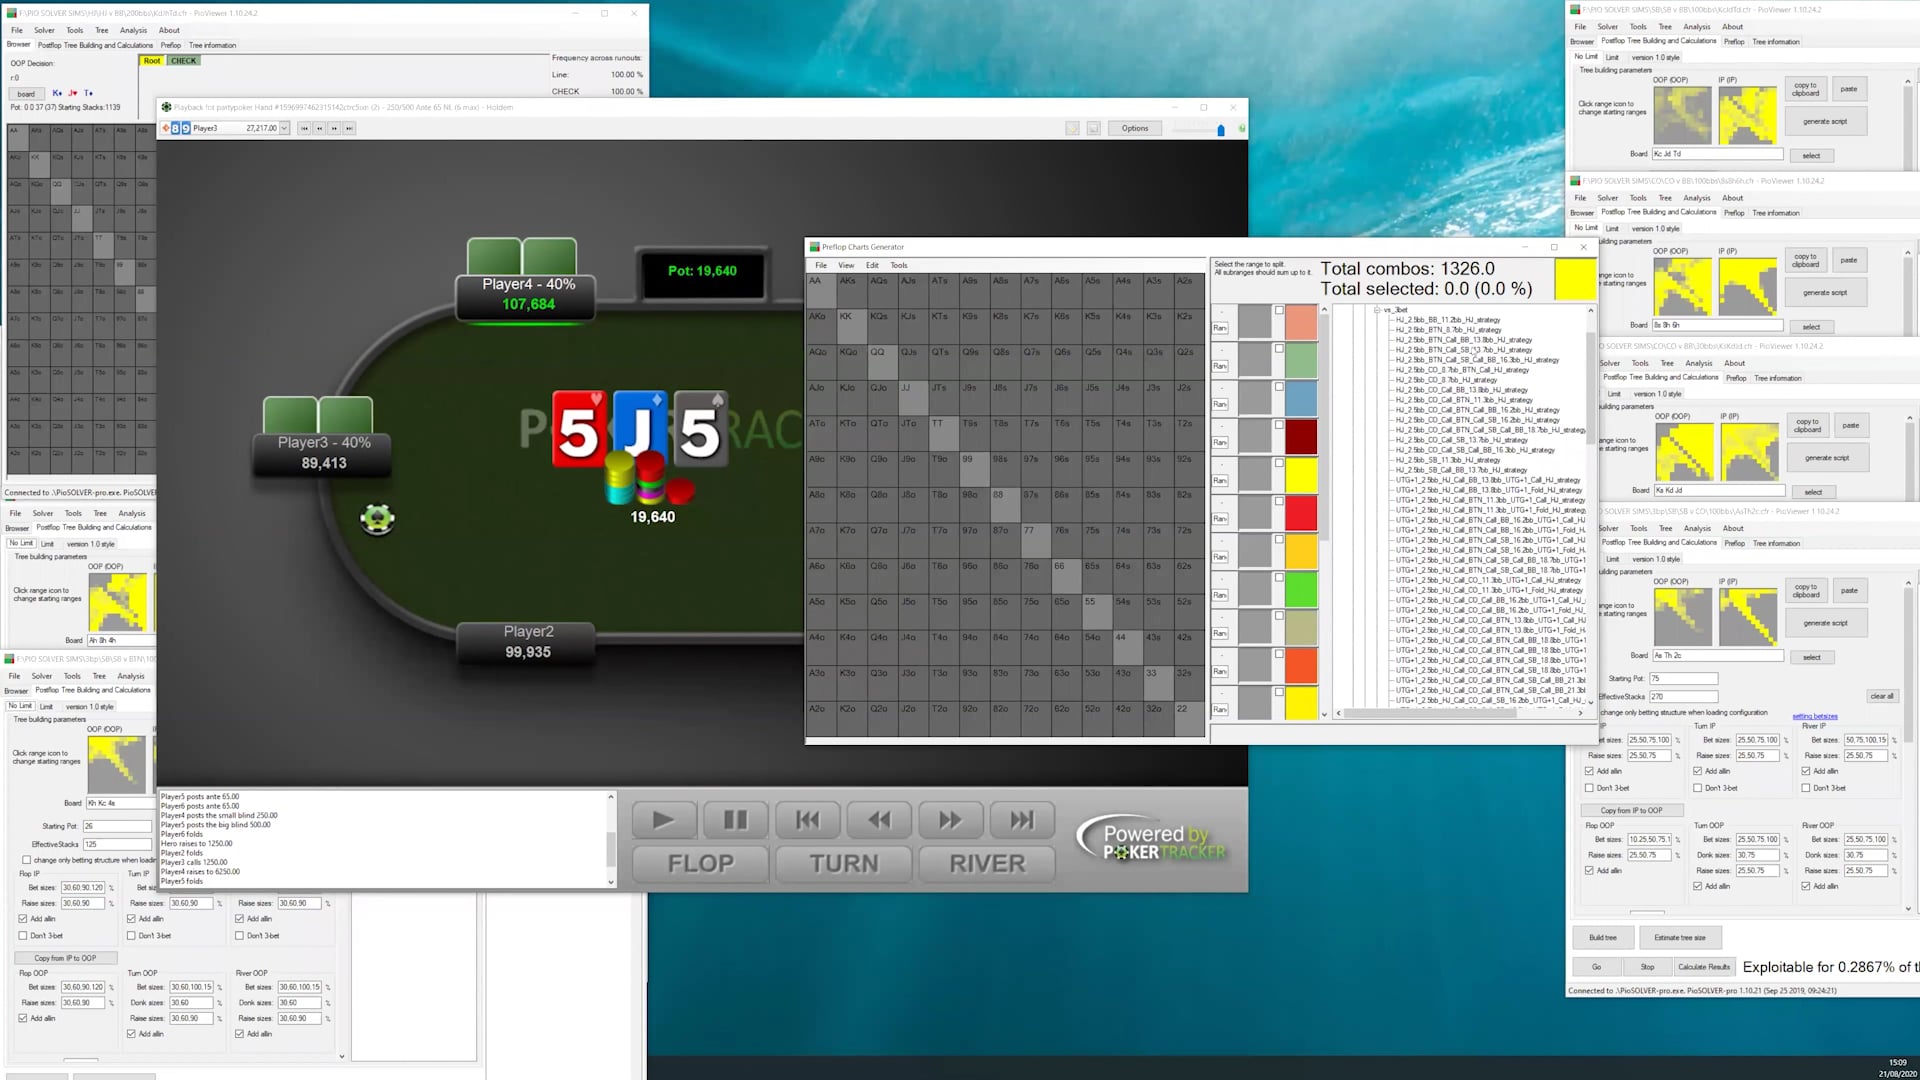The image size is (1920, 1080).
Task: Skip to the first action of the hand
Action: 807,819
